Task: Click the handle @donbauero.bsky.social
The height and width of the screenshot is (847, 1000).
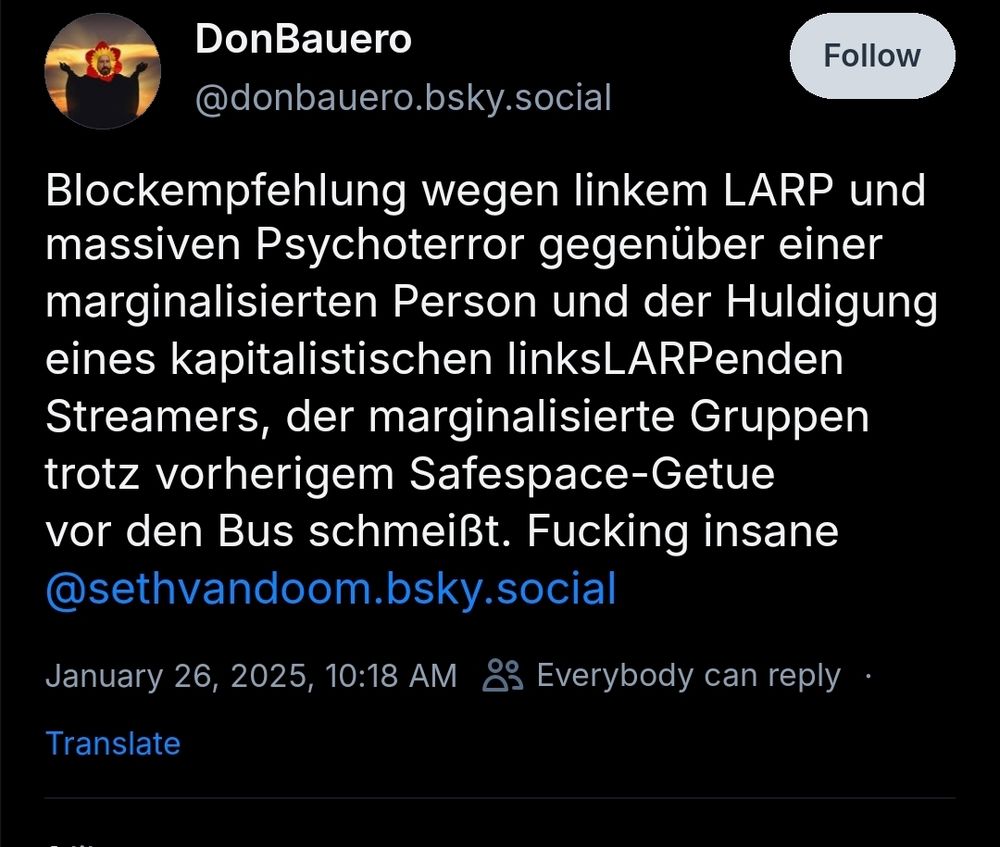Action: coord(400,97)
